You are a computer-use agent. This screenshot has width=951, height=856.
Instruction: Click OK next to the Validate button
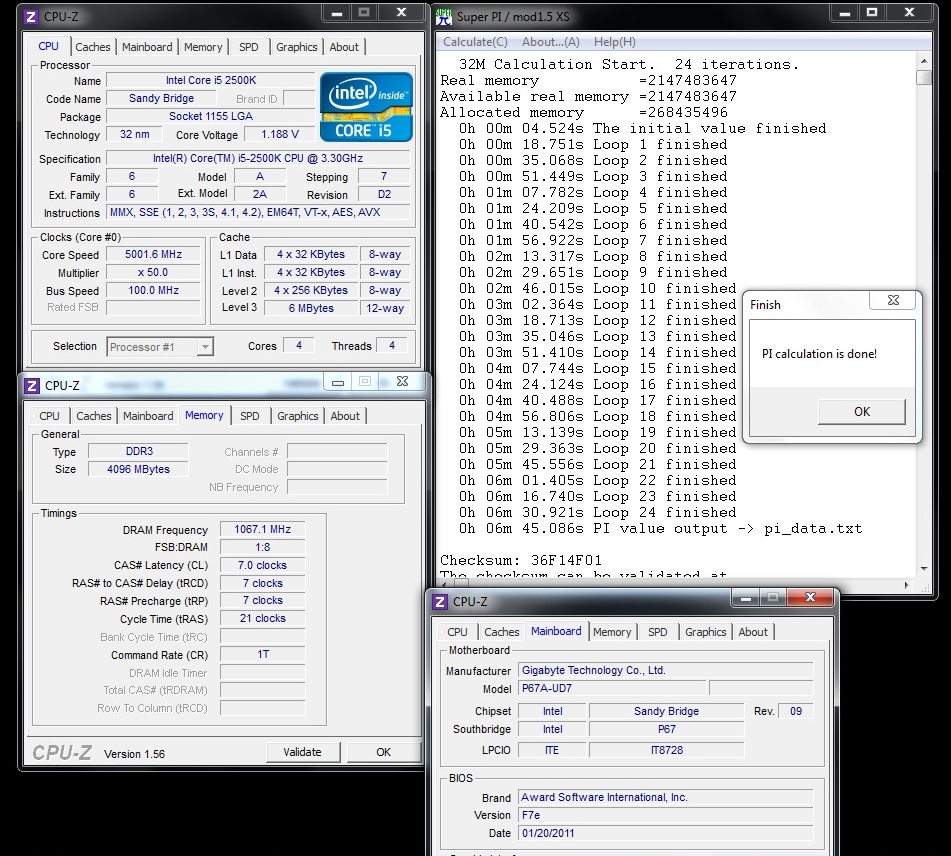(383, 752)
